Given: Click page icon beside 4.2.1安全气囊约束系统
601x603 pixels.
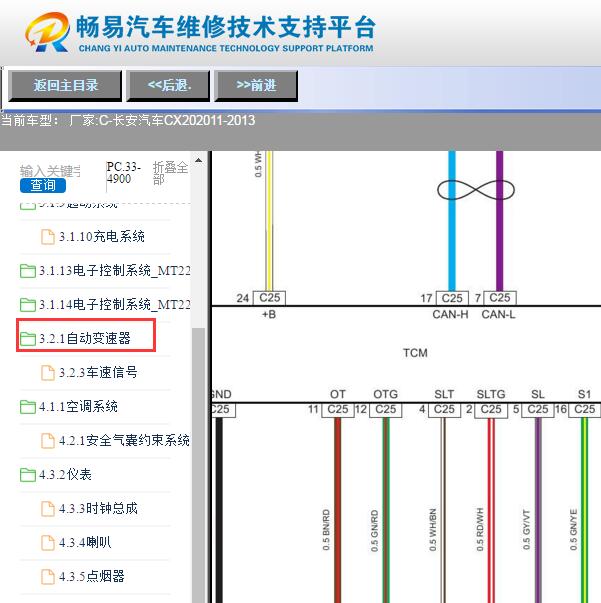Looking at the screenshot, I should click(x=48, y=441).
